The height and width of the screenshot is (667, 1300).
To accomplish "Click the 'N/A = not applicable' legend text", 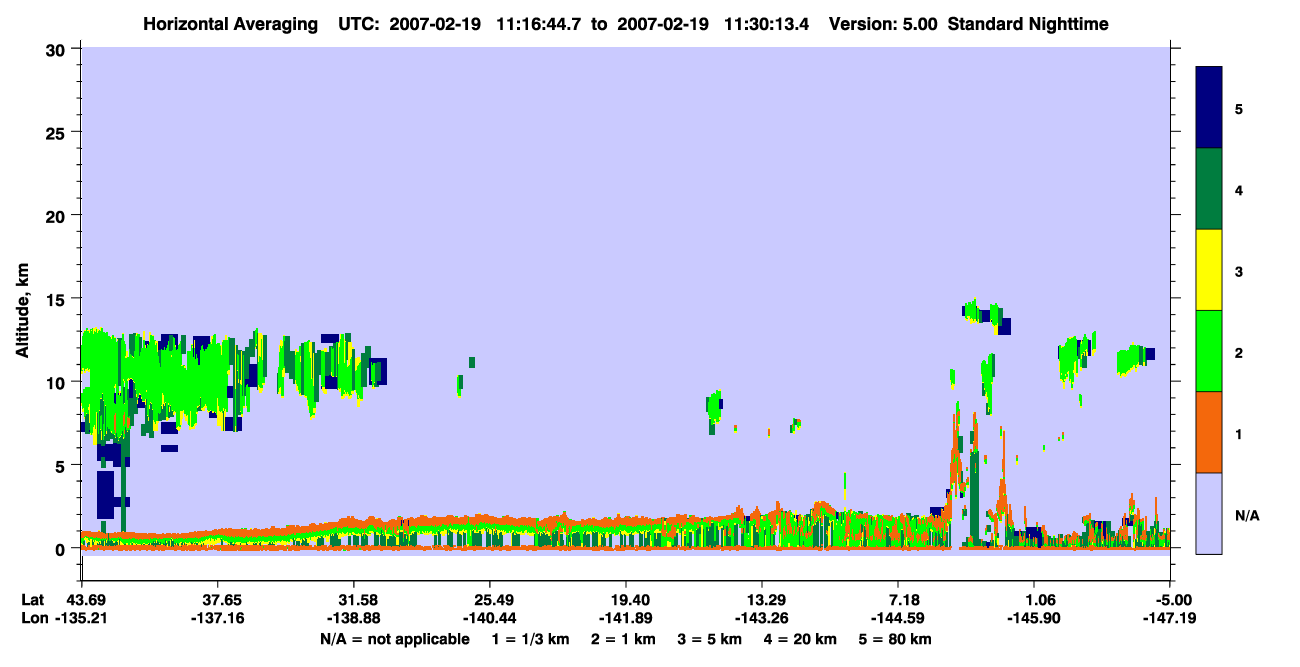I will [394, 639].
